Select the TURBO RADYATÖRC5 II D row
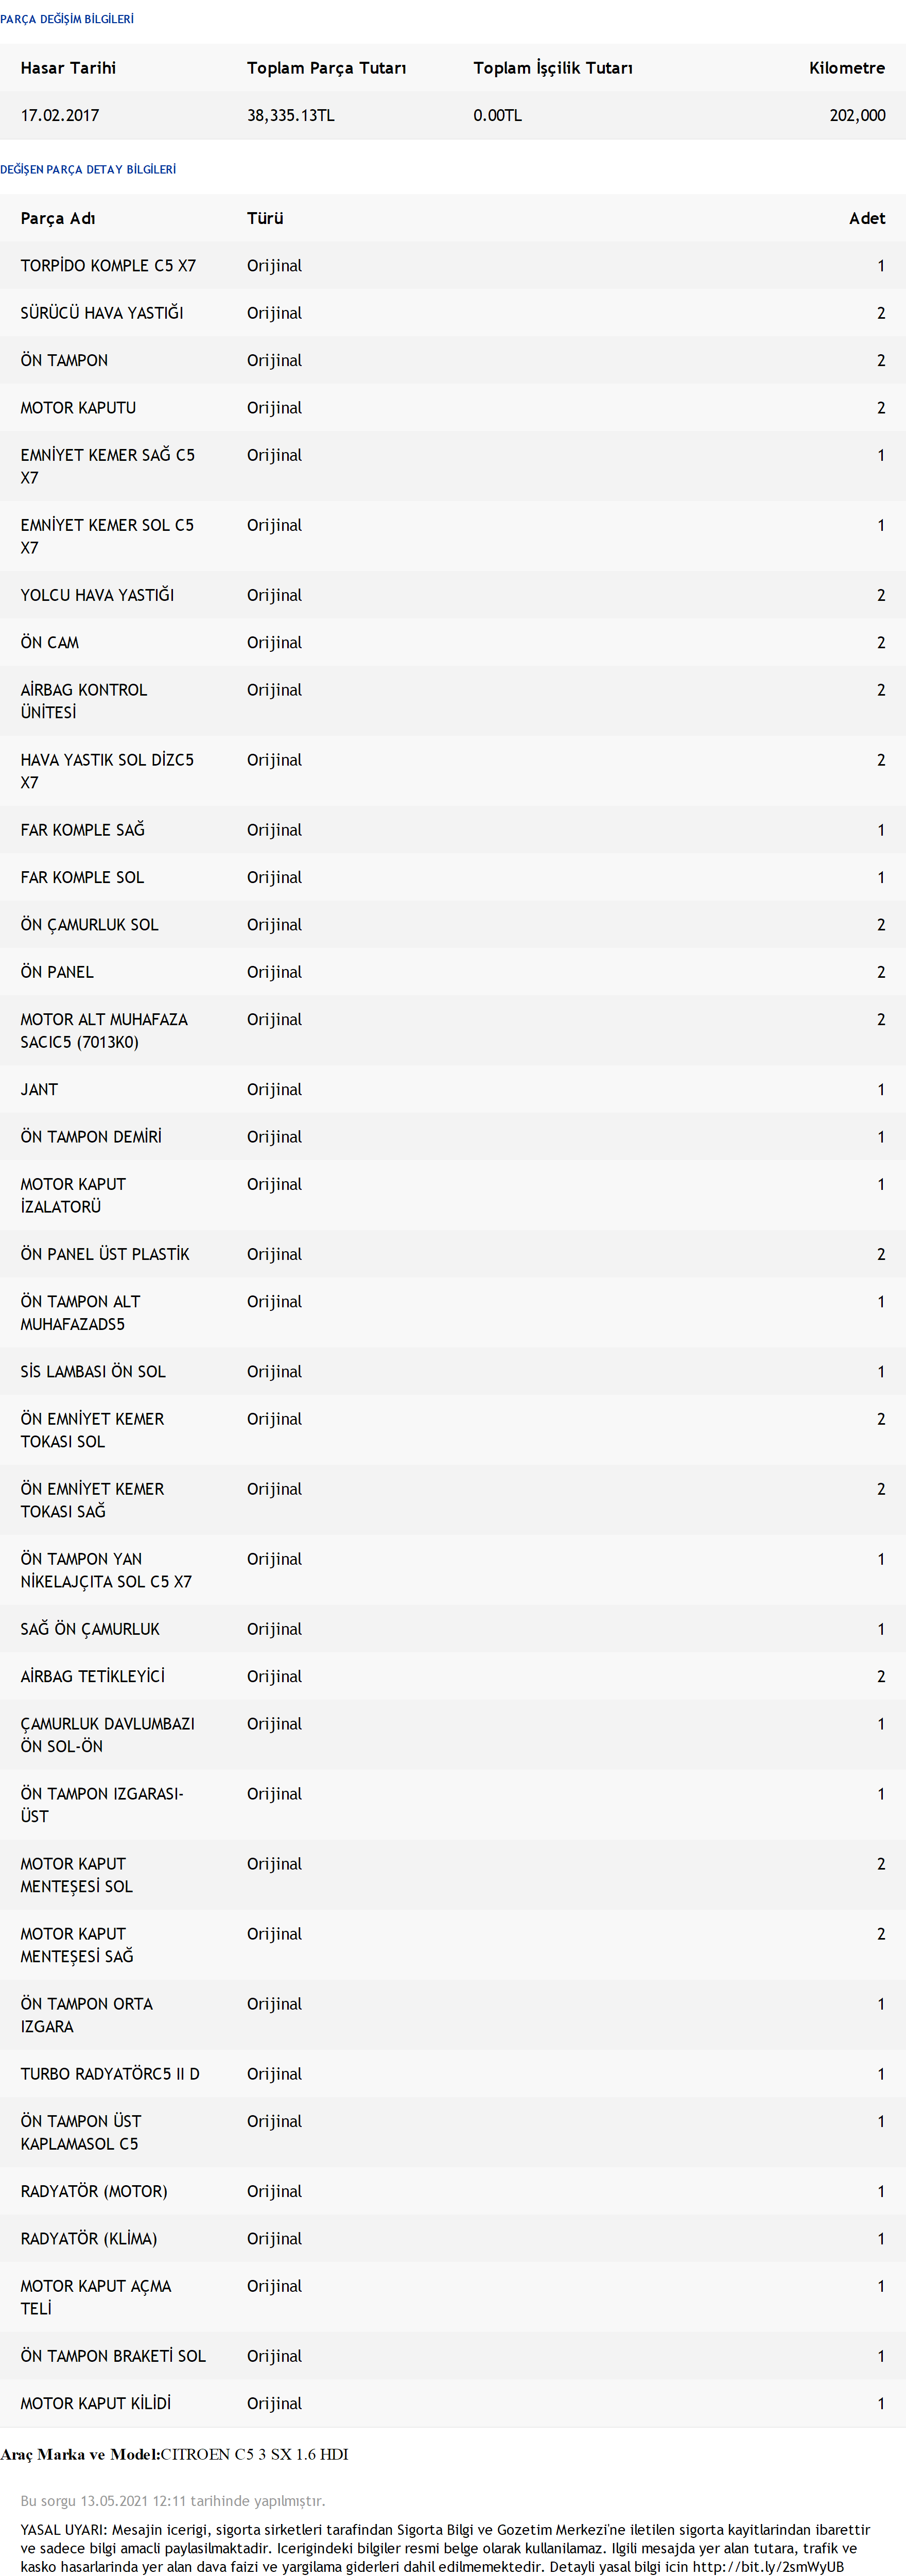This screenshot has height=2576, width=906. pos(453,2073)
